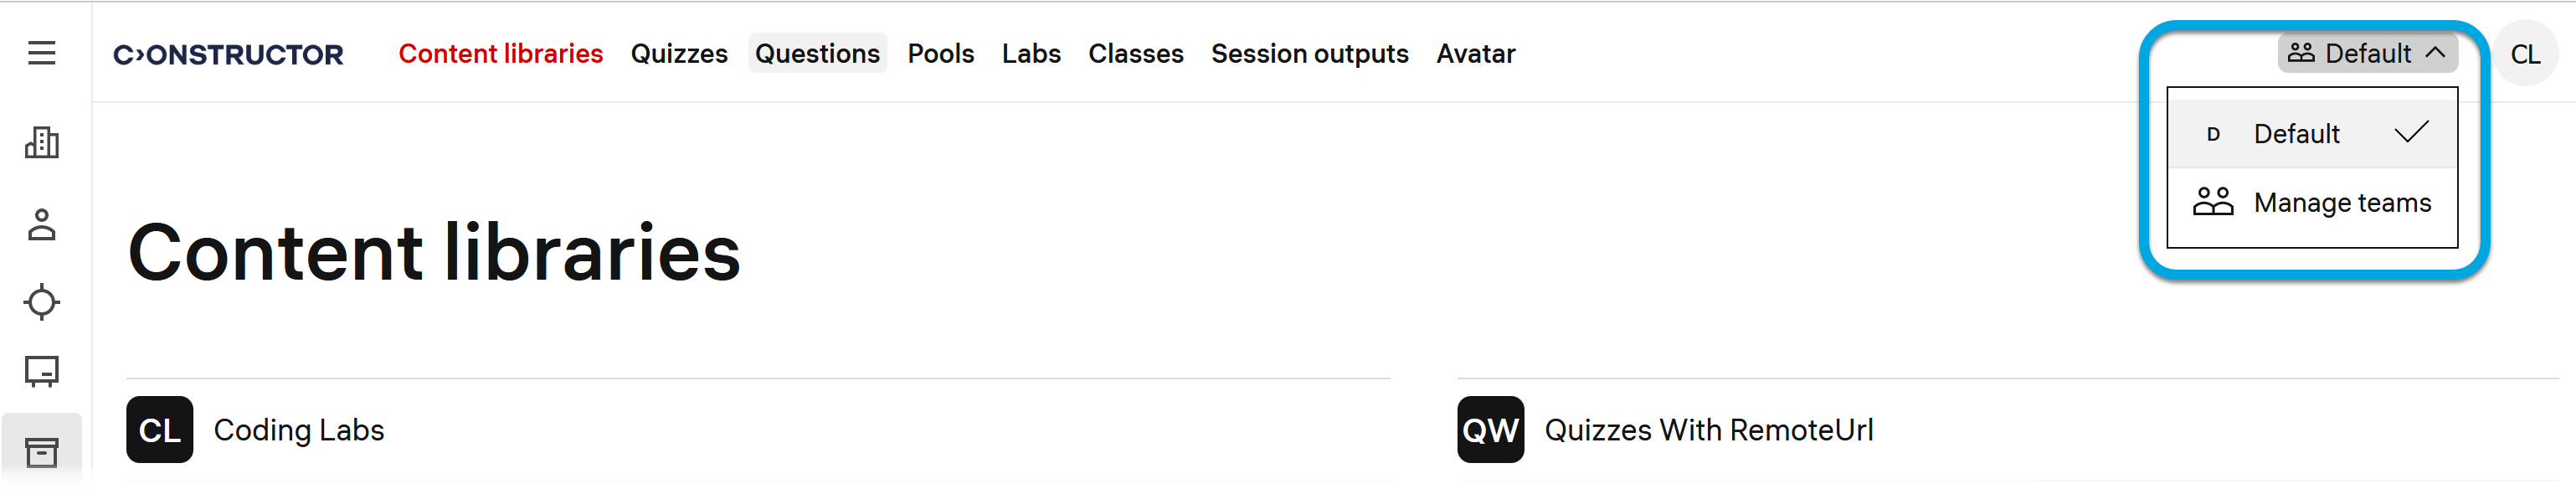Open the hamburger navigation menu
The height and width of the screenshot is (489, 2576).
click(41, 53)
